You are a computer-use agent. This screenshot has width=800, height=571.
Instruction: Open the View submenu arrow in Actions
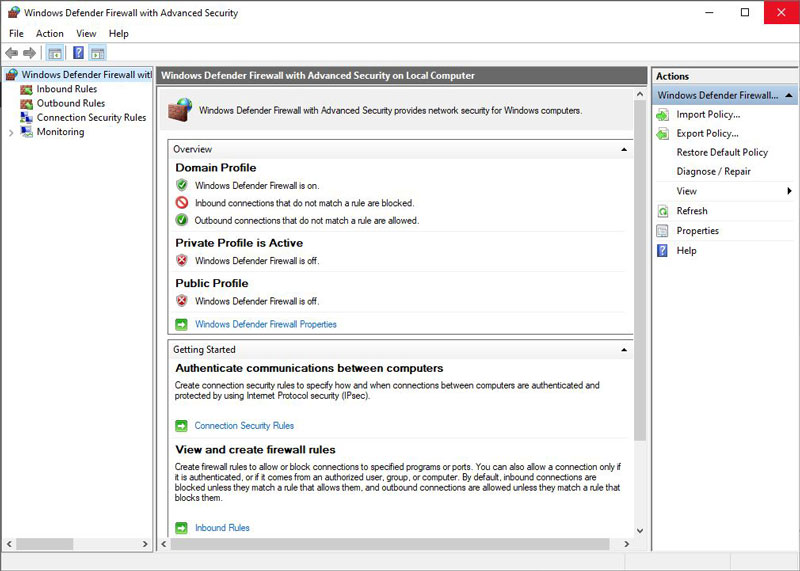[789, 191]
